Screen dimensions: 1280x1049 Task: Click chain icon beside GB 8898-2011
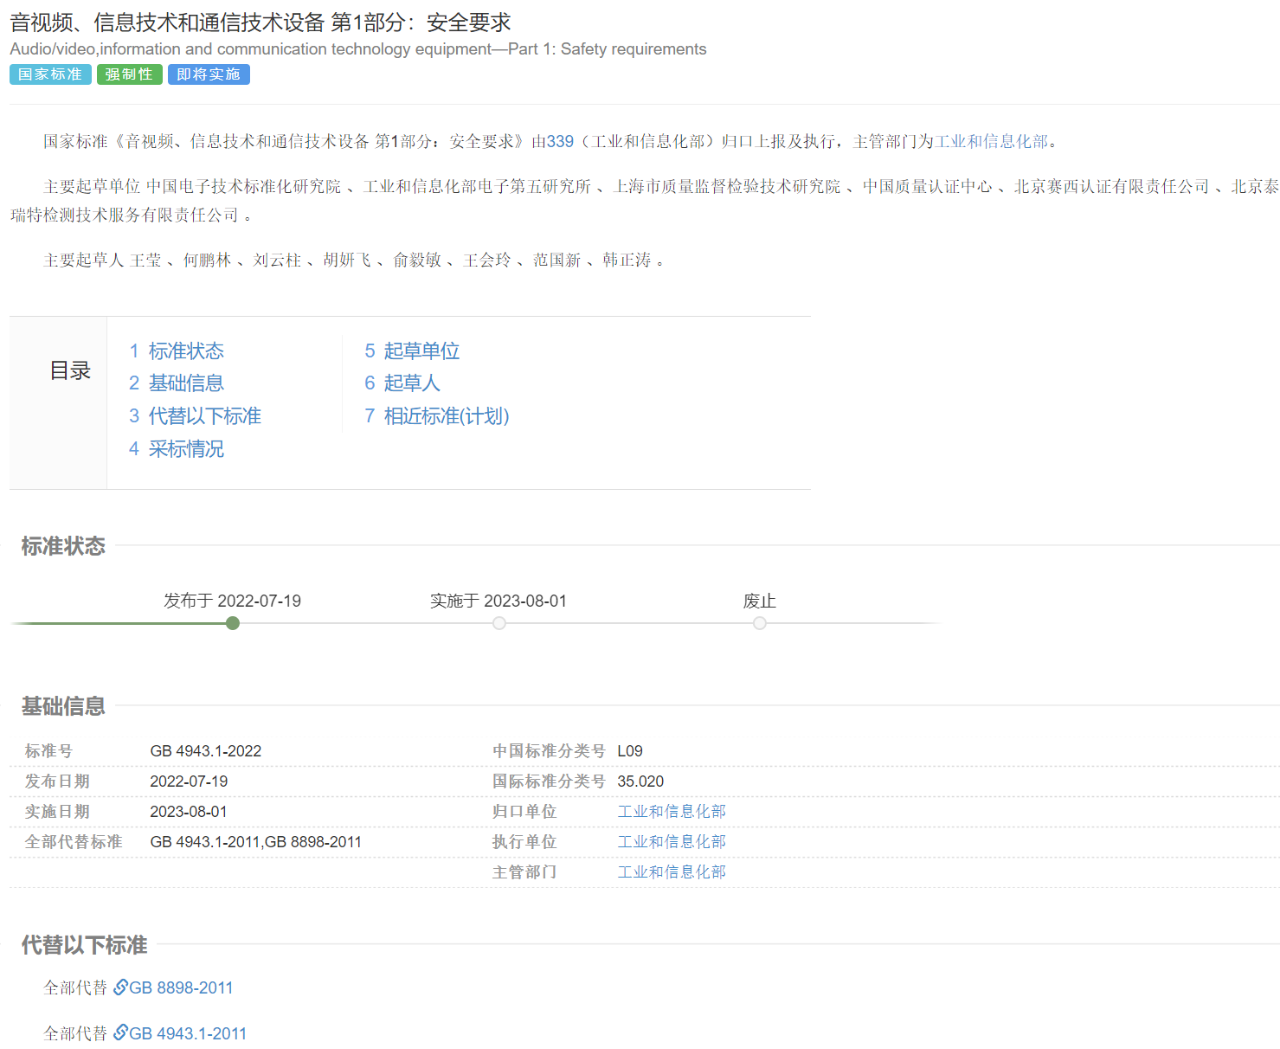(120, 987)
